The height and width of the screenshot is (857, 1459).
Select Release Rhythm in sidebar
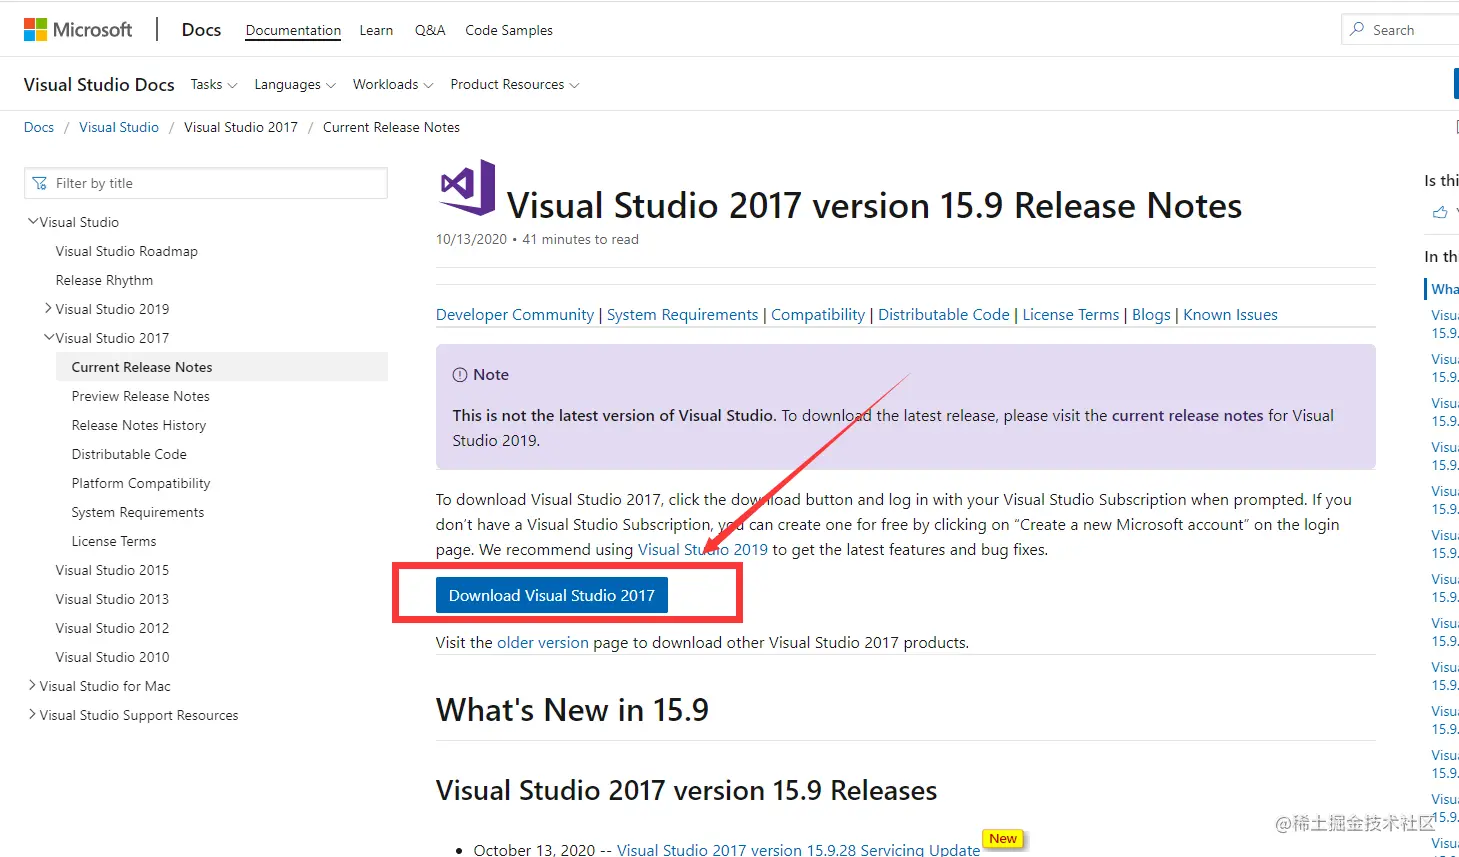(x=105, y=280)
